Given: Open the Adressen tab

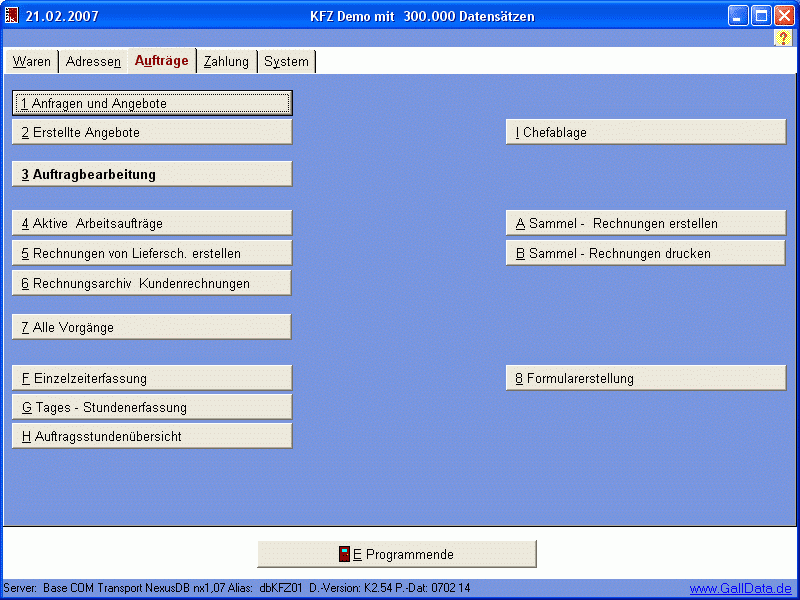Looking at the screenshot, I should pos(93,62).
